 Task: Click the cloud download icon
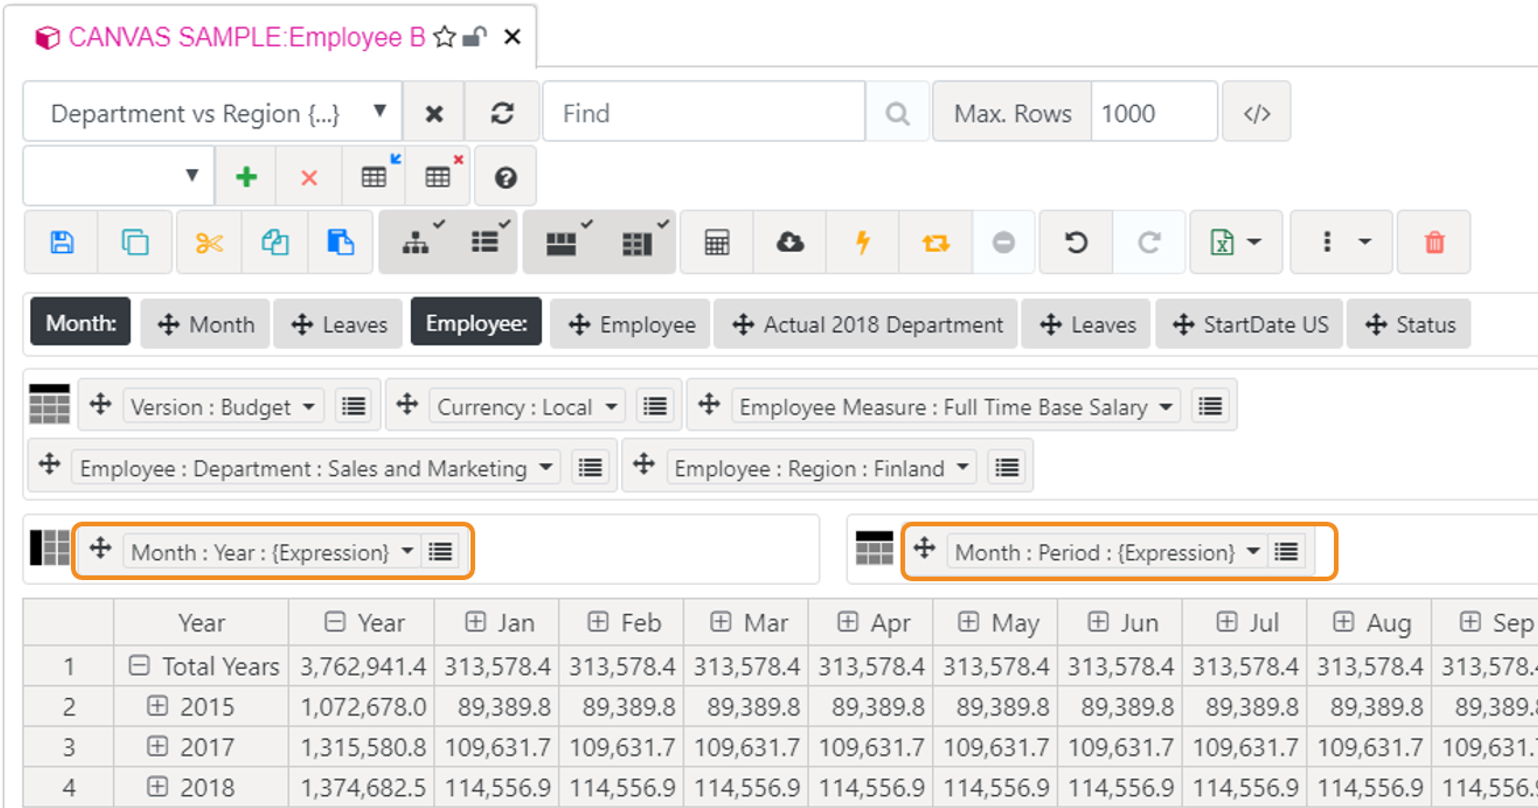[x=789, y=241]
